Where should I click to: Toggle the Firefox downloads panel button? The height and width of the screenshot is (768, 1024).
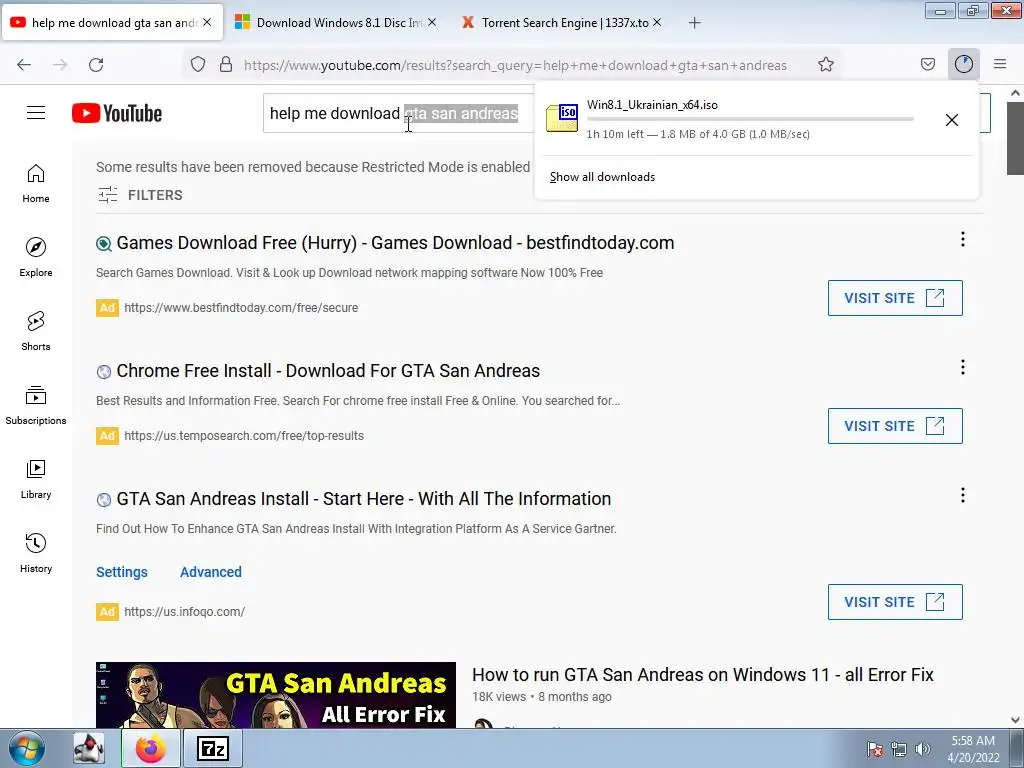(x=964, y=64)
